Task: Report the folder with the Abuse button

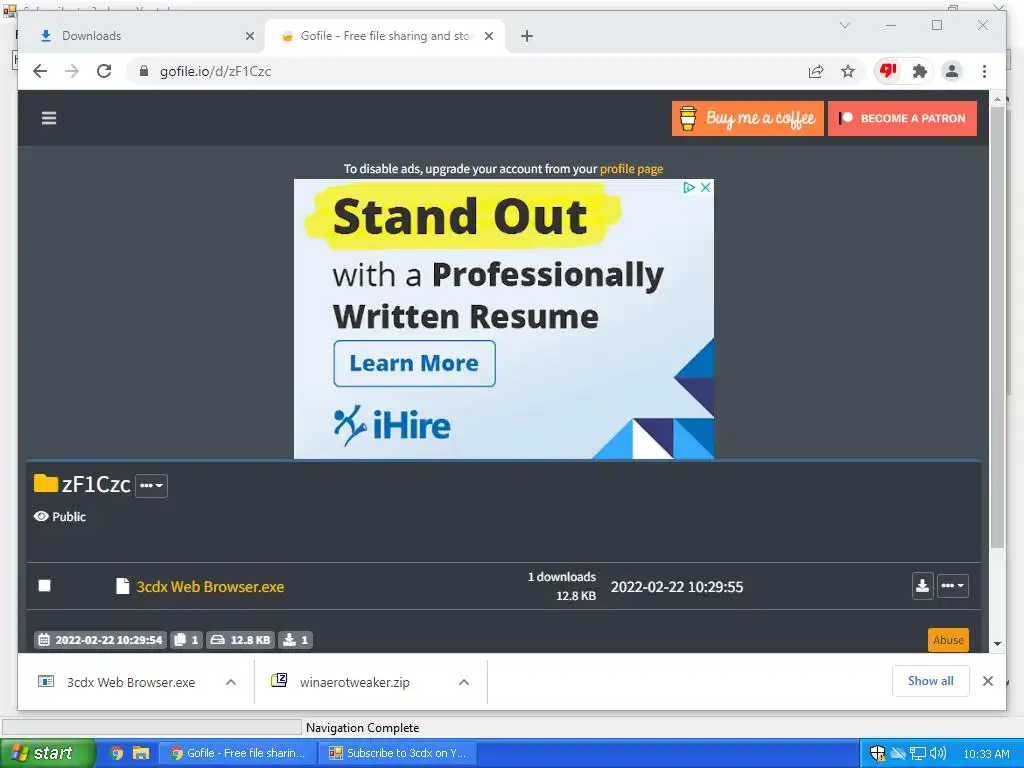Action: tap(948, 640)
